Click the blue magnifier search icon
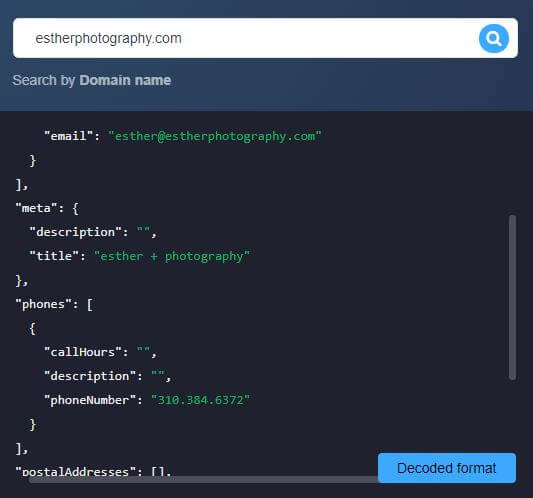The height and width of the screenshot is (498, 533). point(493,38)
